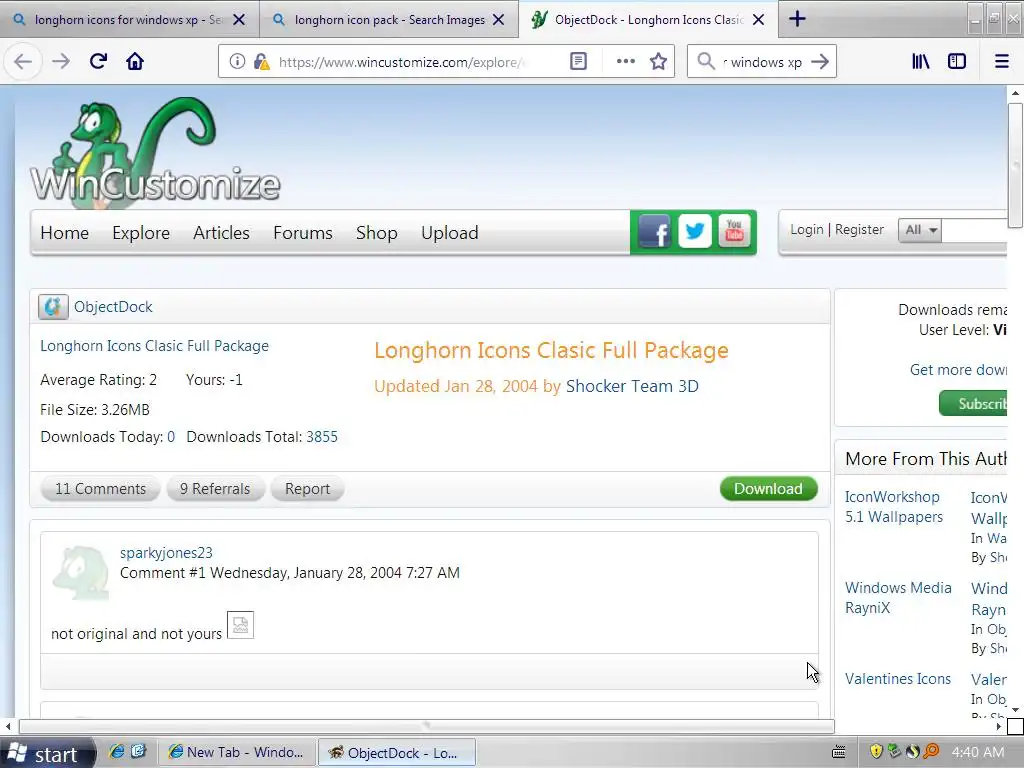Open WinCustomize Twitter icon

(694, 231)
